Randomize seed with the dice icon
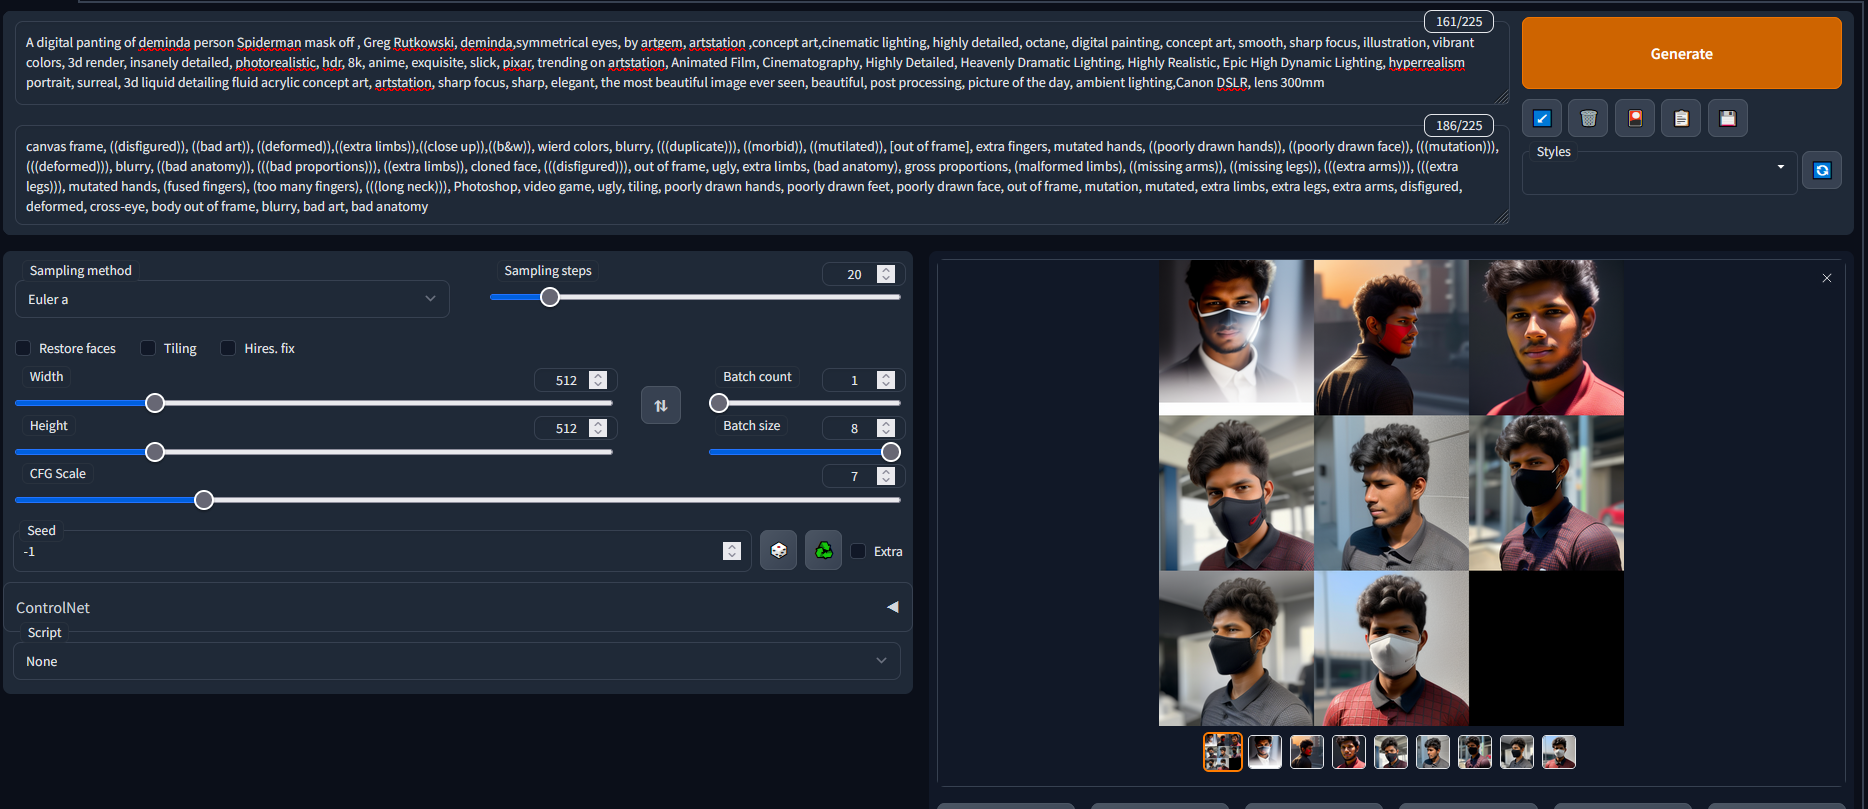 click(x=779, y=551)
